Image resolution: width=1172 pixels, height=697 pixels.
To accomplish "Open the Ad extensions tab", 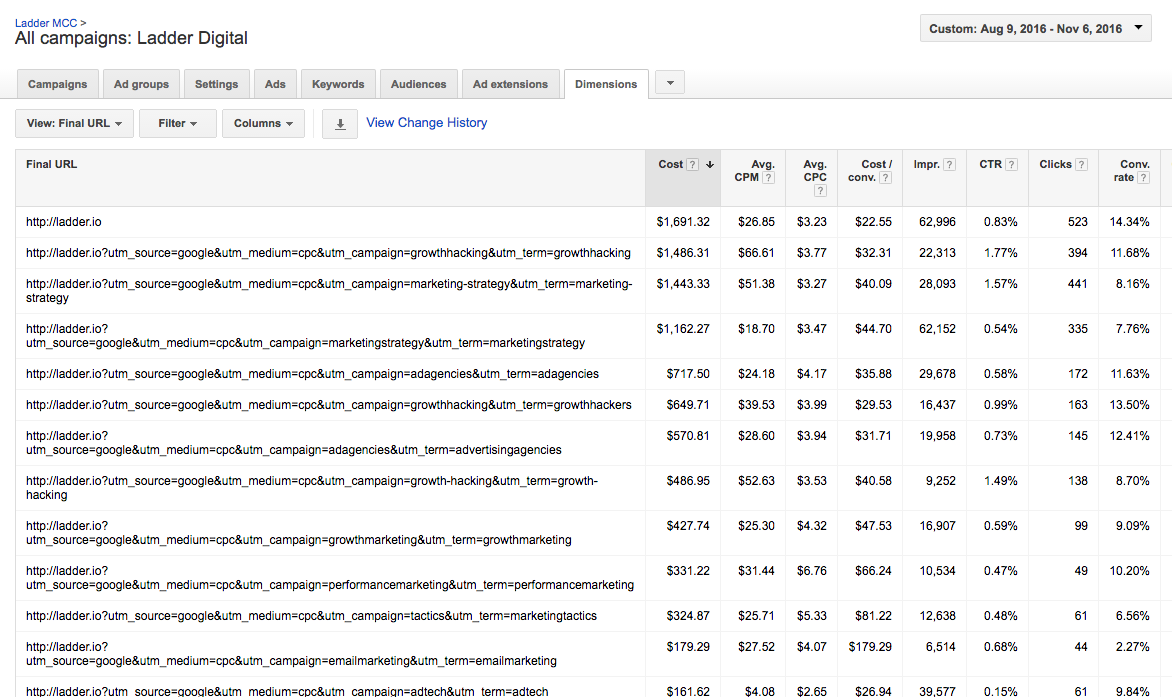I will (510, 84).
